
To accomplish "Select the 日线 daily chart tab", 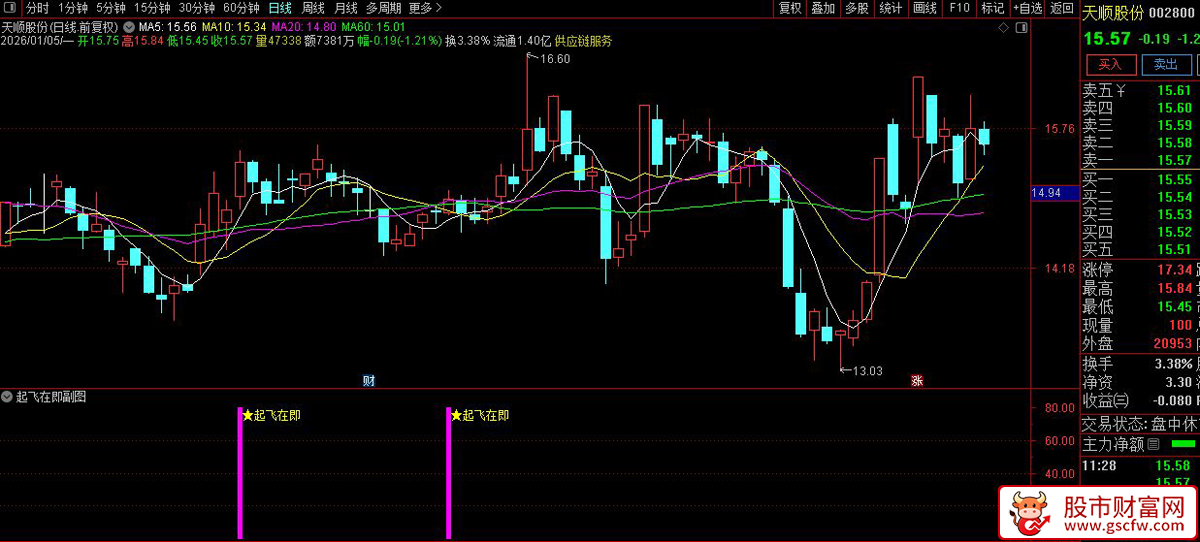I will pos(280,8).
